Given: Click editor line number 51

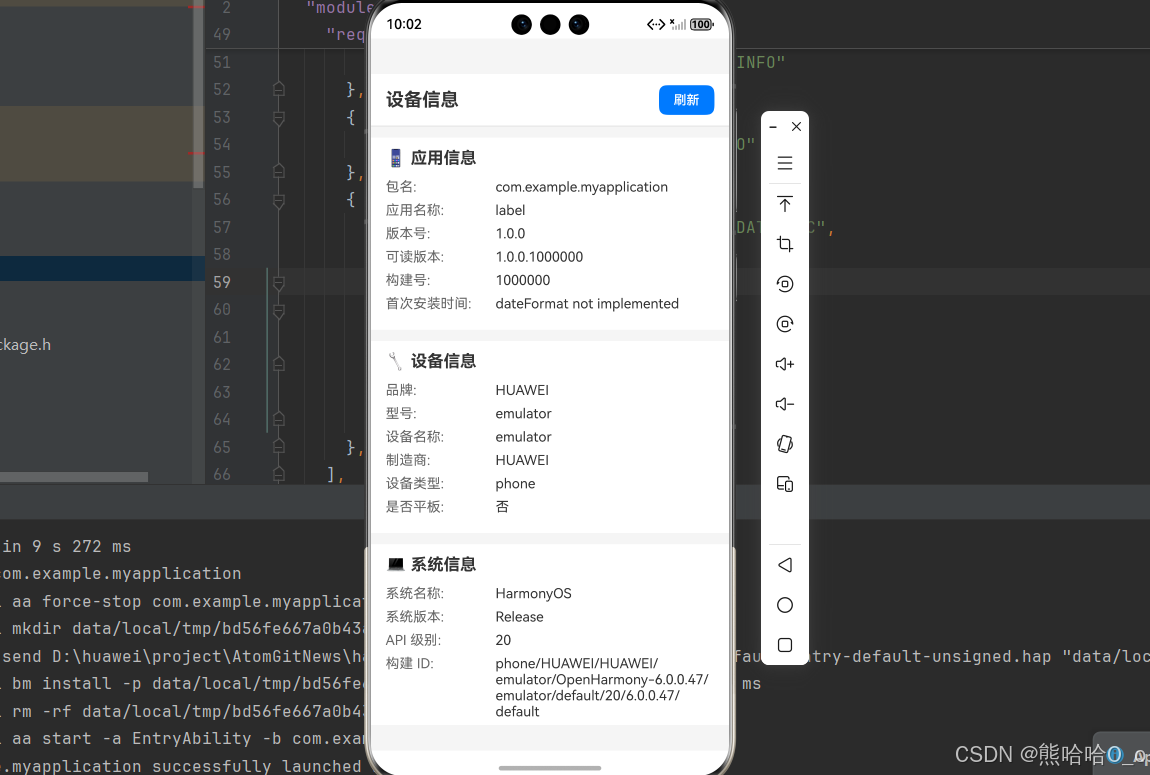Looking at the screenshot, I should 221,62.
